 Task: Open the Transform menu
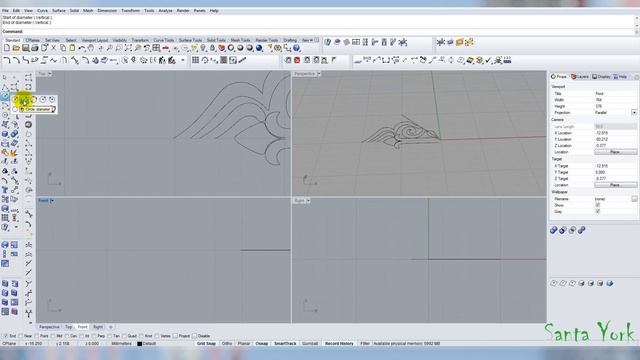(131, 11)
